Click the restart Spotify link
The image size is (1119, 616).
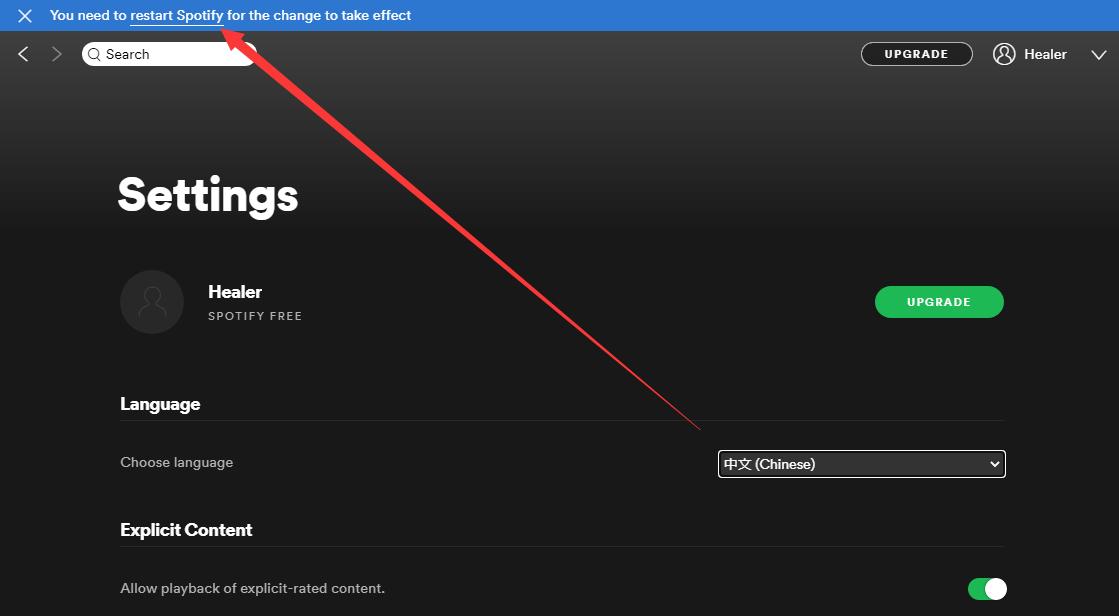coord(177,16)
